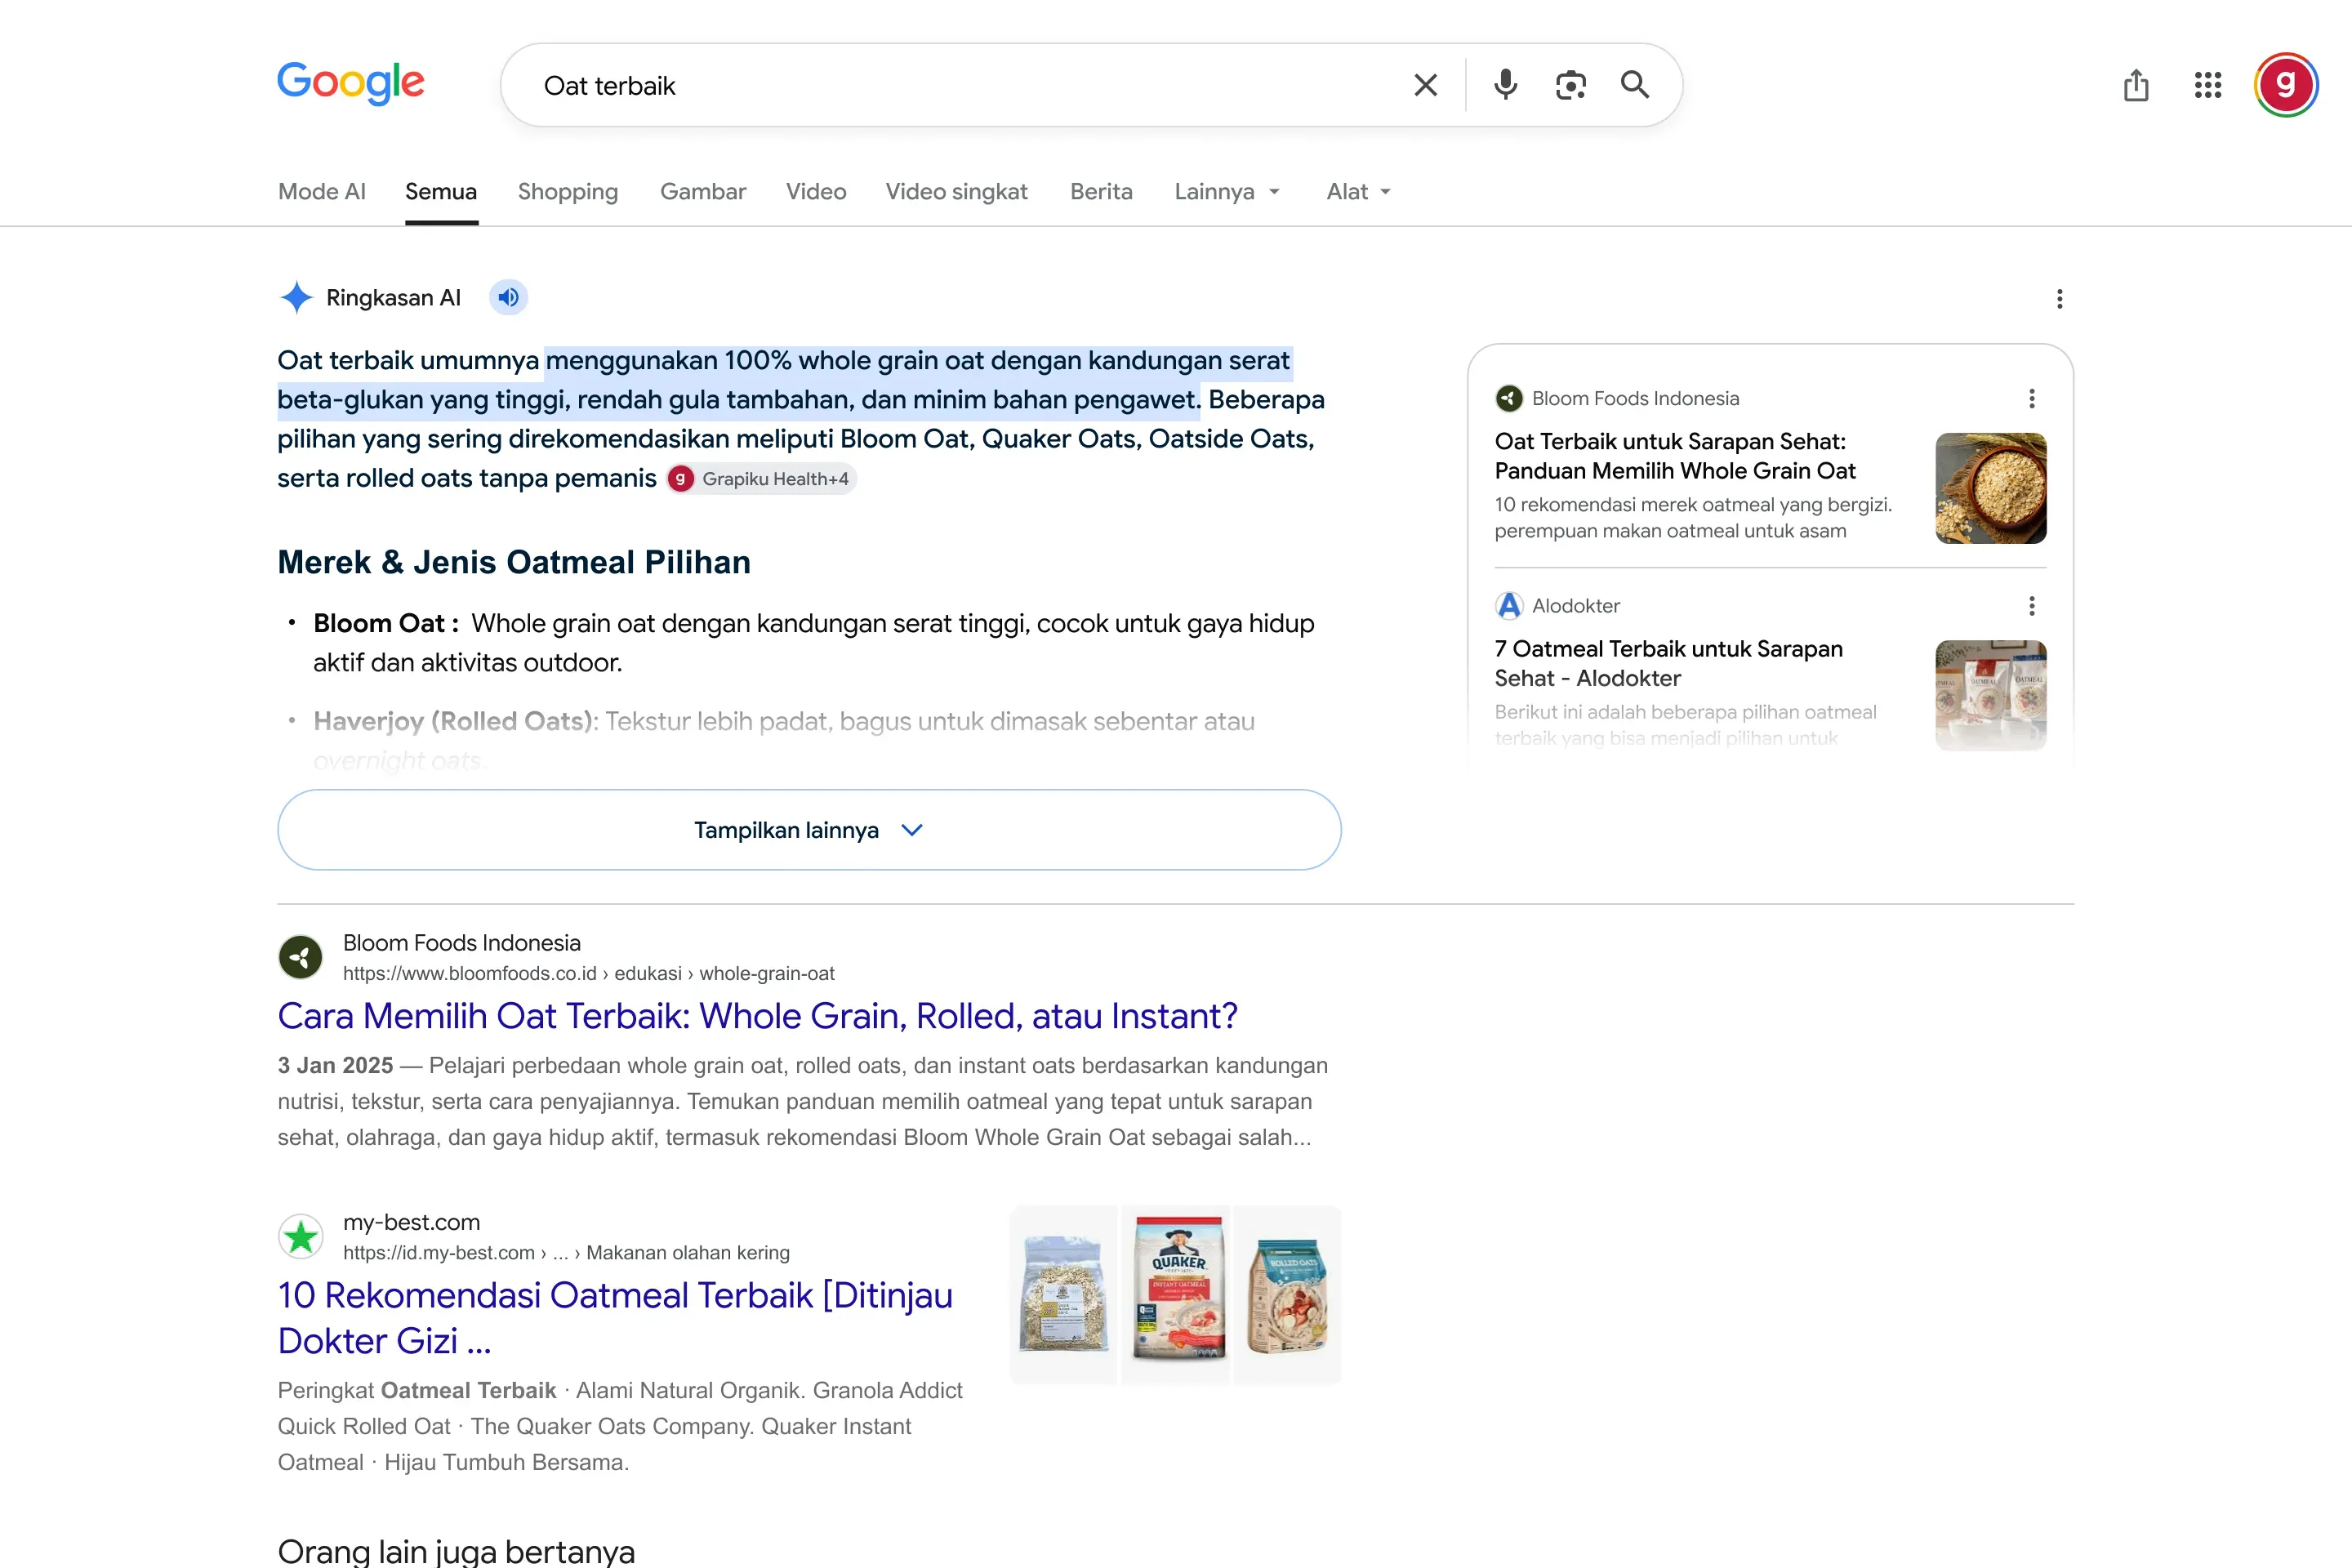Open the Alodokter oatmeal packs thumbnail

(1991, 695)
